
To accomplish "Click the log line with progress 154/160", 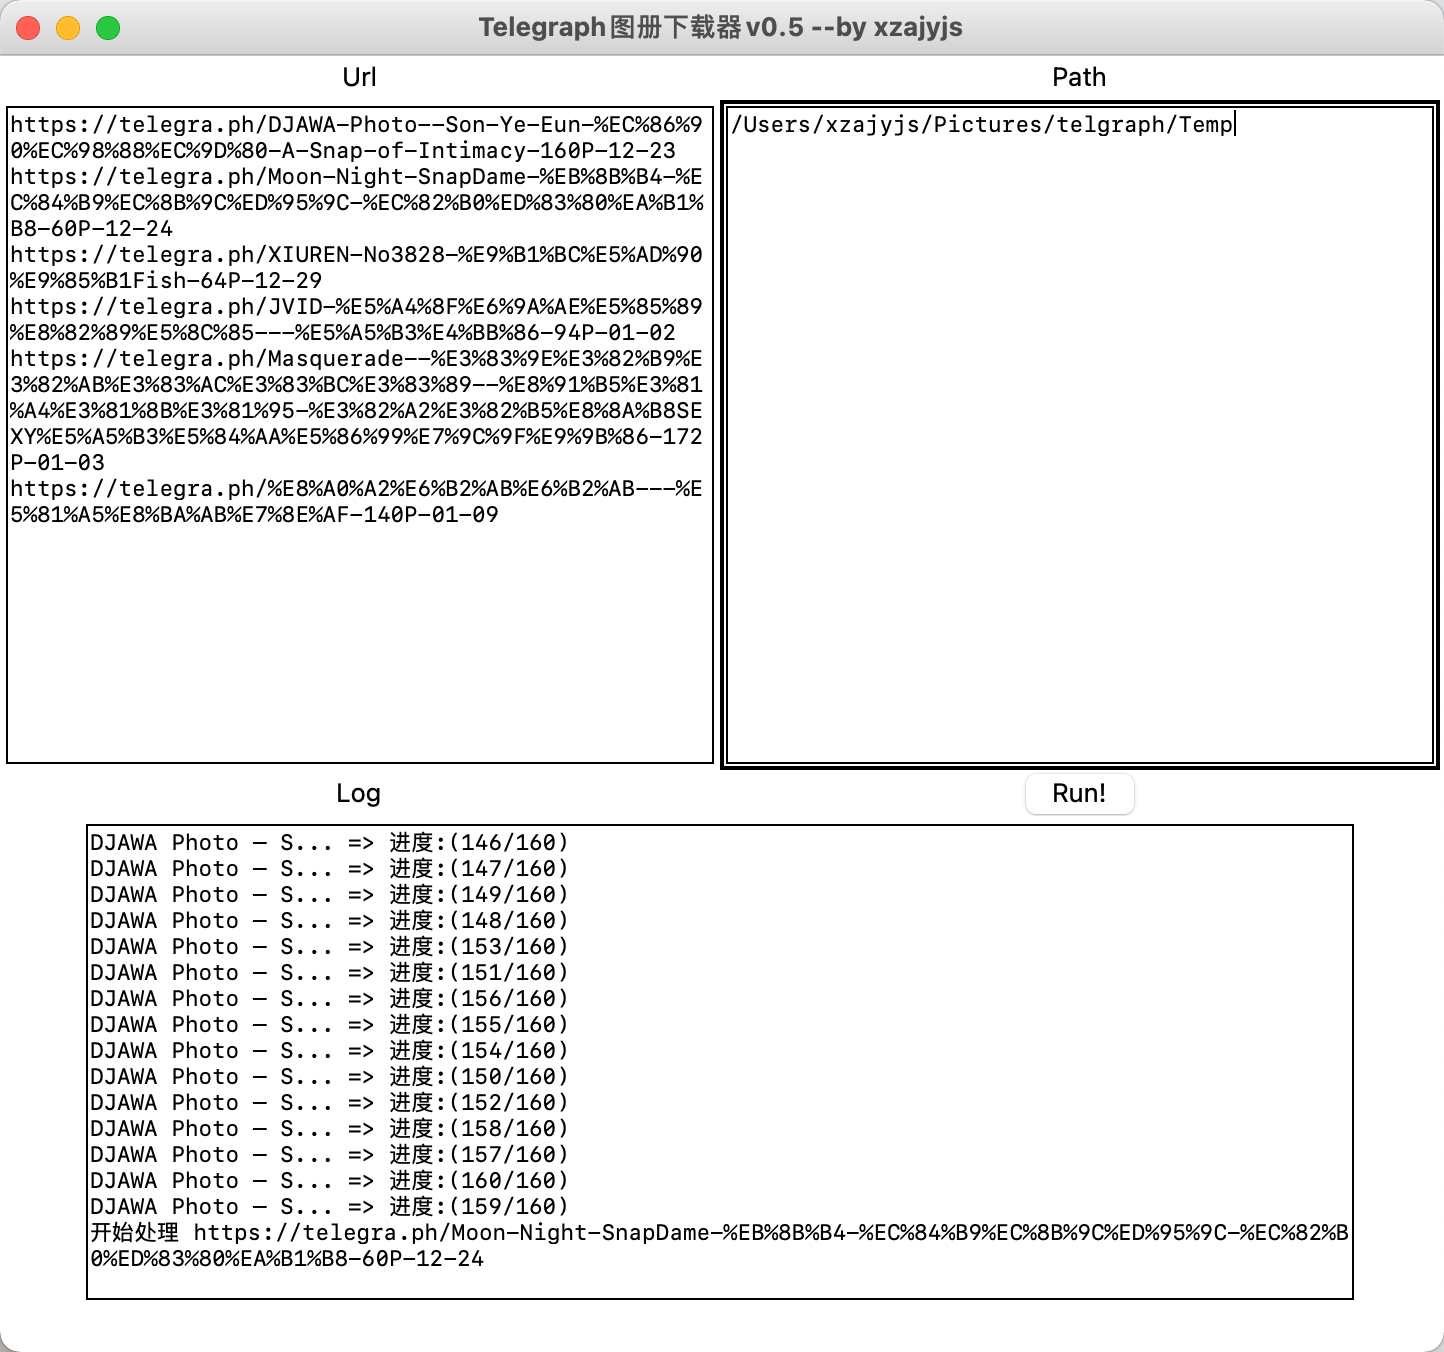I will pos(329,1051).
